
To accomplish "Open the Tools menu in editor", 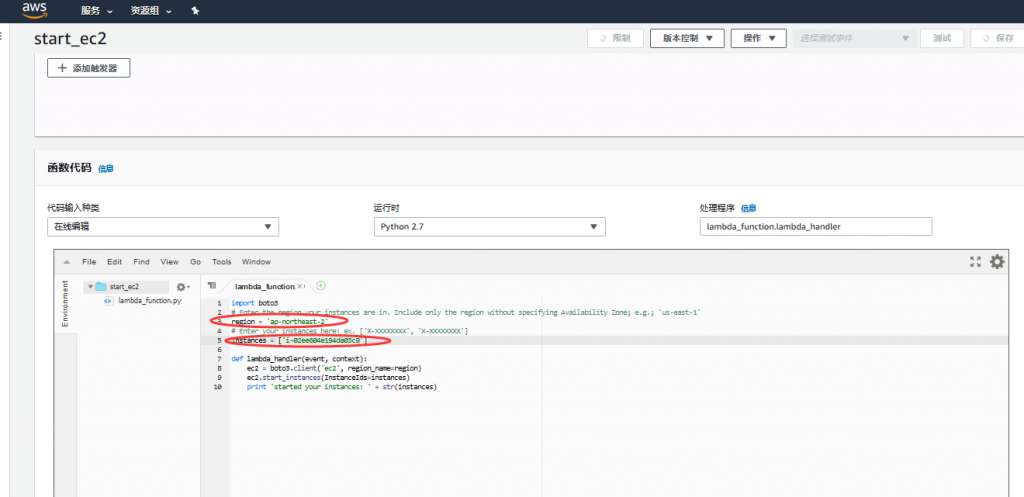I will pos(221,262).
